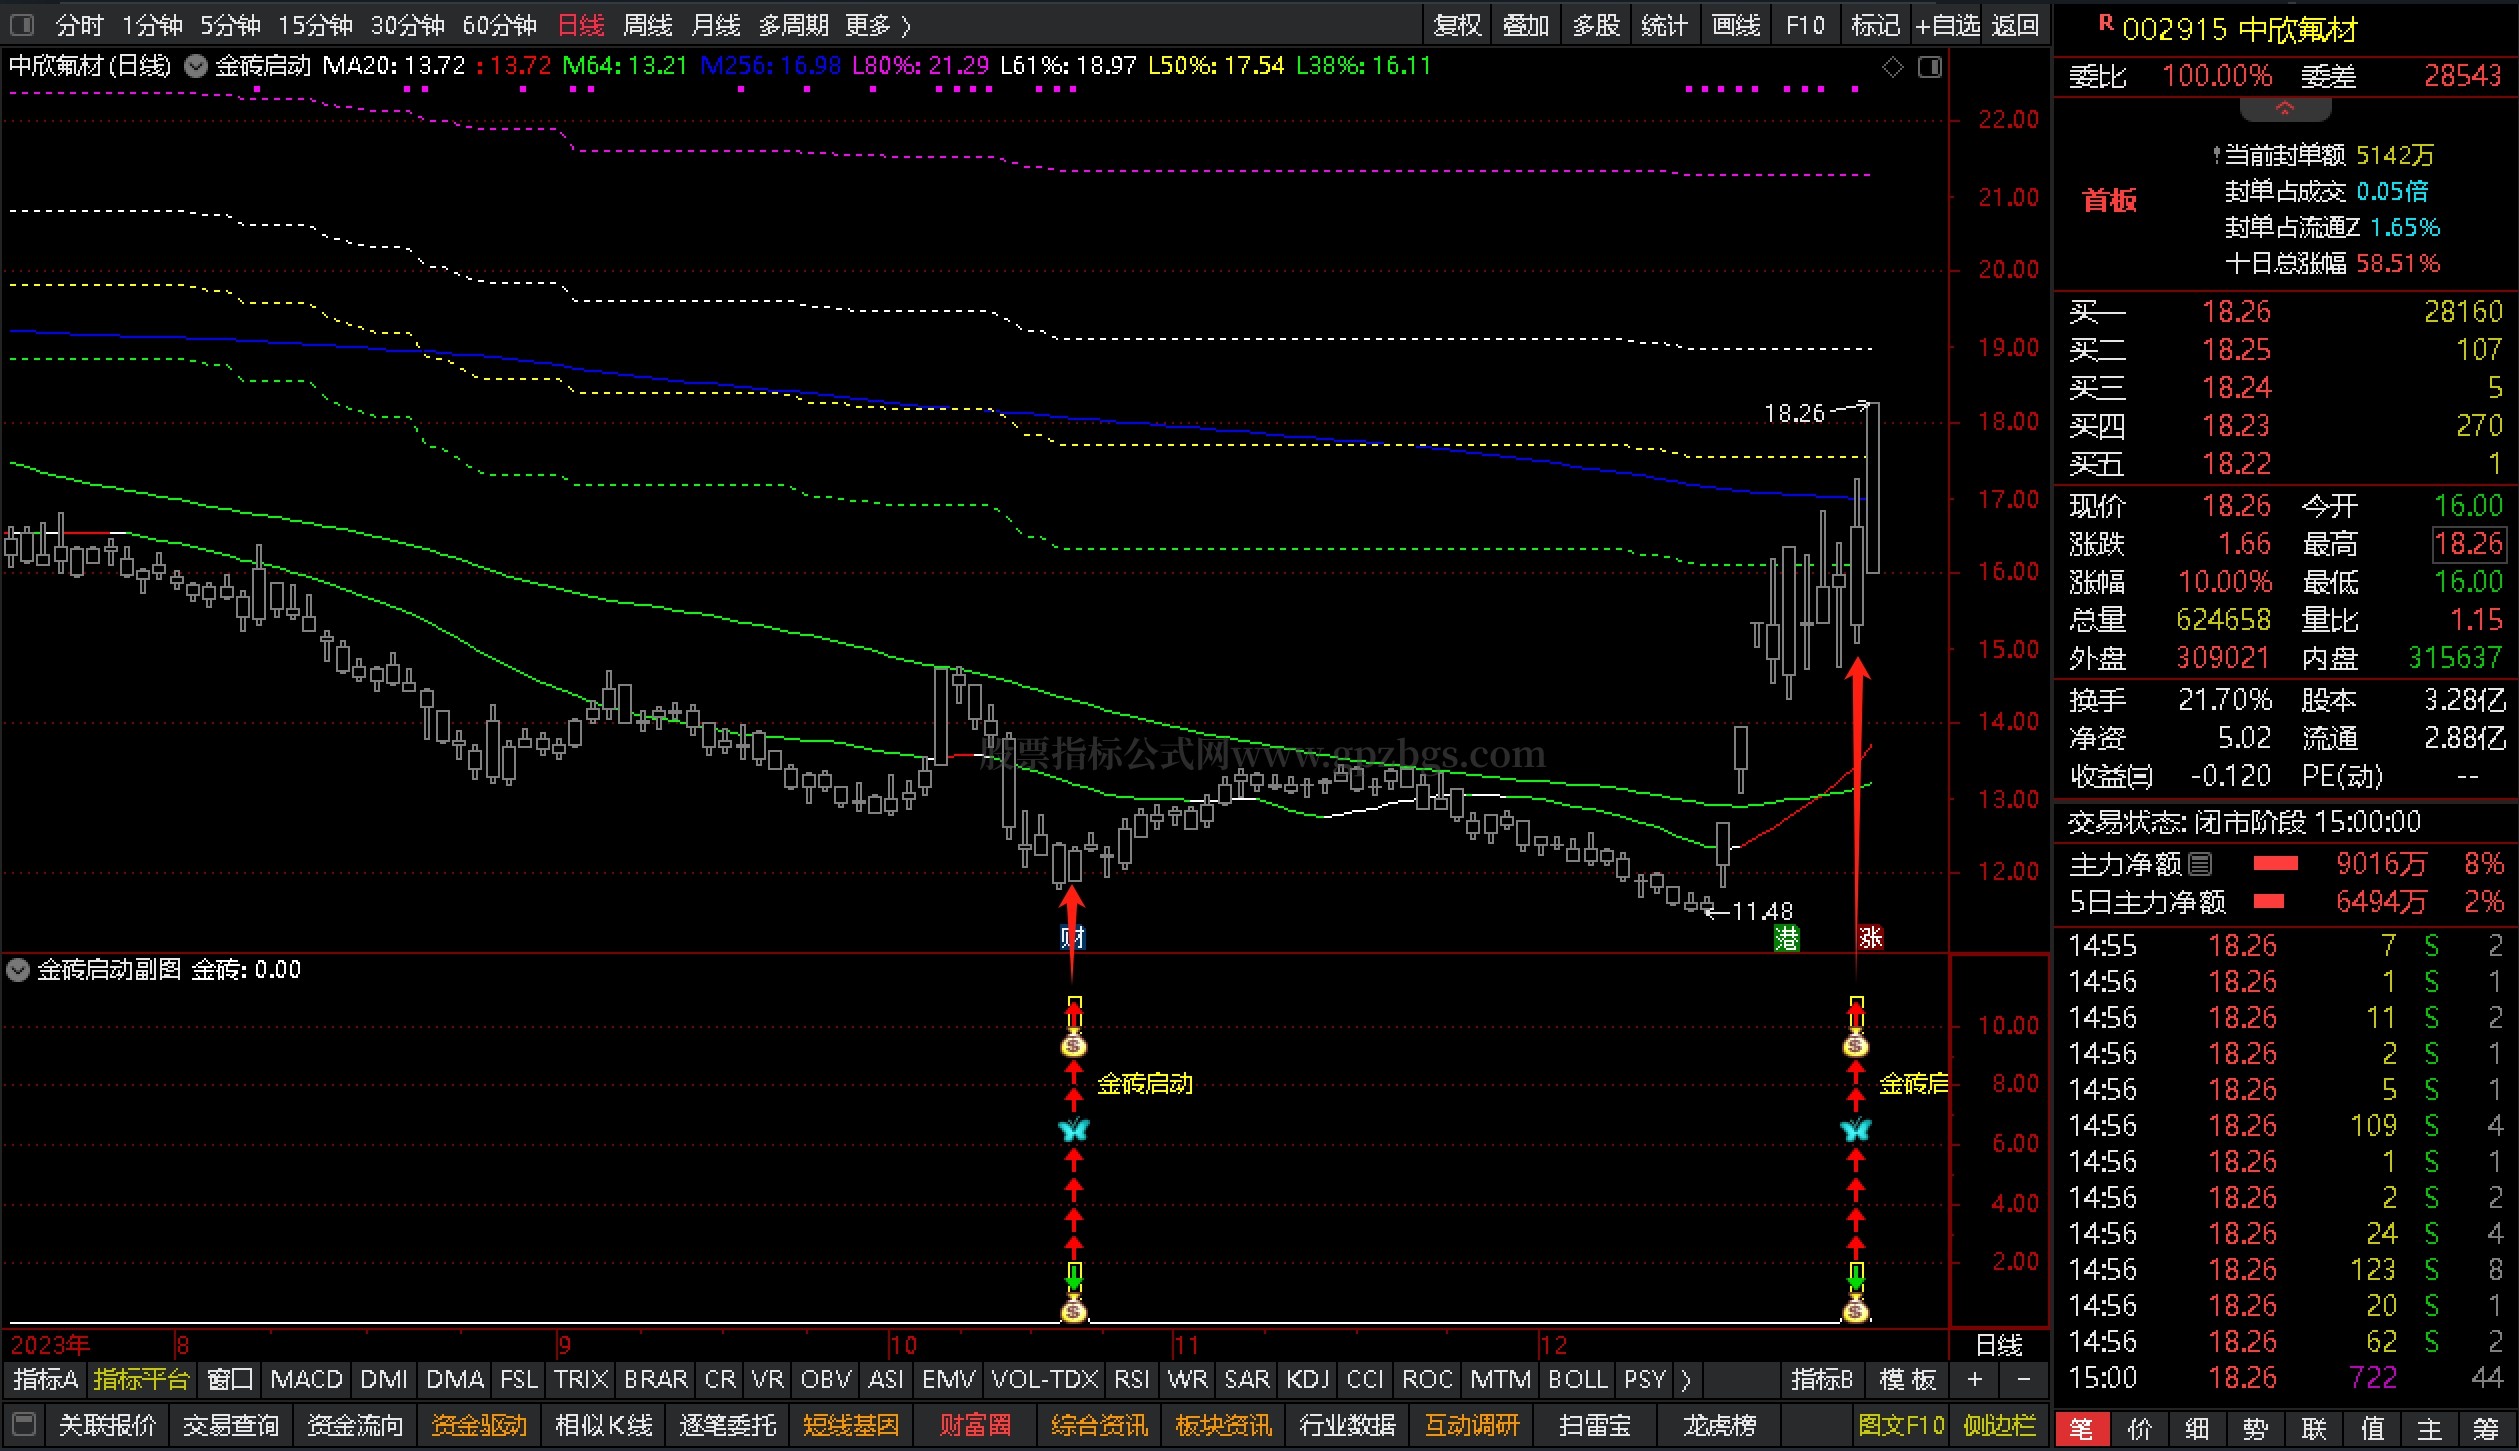Click the diamond icon at the chart's top right
Image resolution: width=2519 pixels, height=1451 pixels.
[1893, 67]
